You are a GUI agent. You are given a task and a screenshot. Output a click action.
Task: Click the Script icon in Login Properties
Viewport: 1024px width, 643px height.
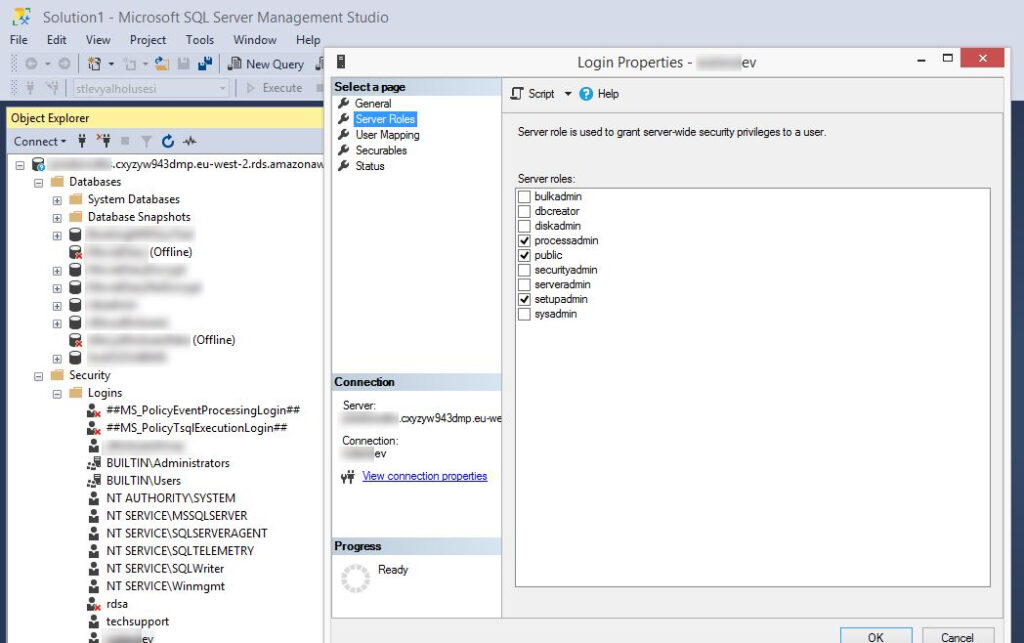pos(517,94)
